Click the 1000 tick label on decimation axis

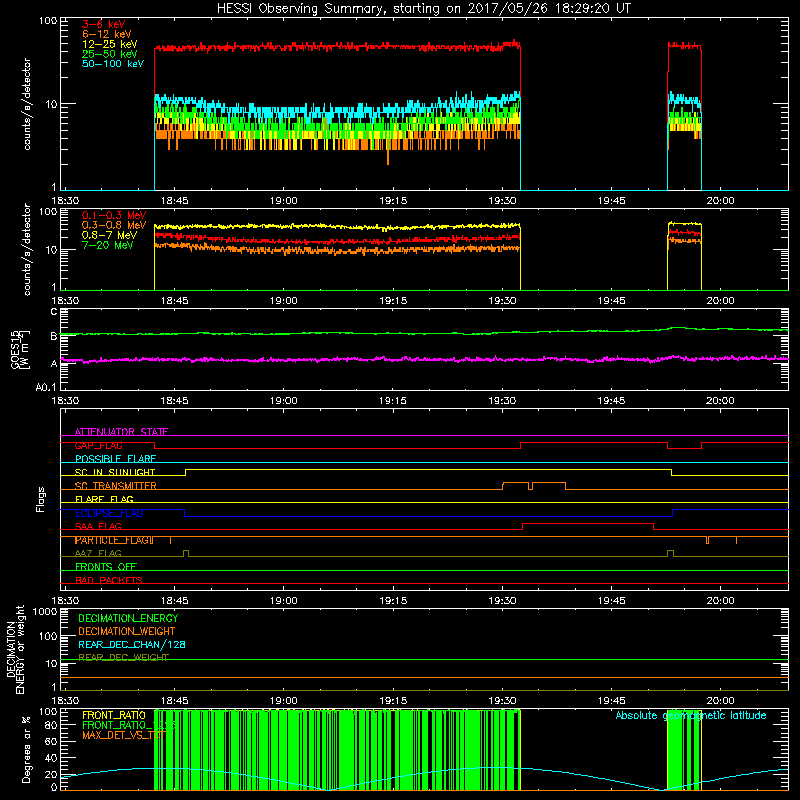45,611
